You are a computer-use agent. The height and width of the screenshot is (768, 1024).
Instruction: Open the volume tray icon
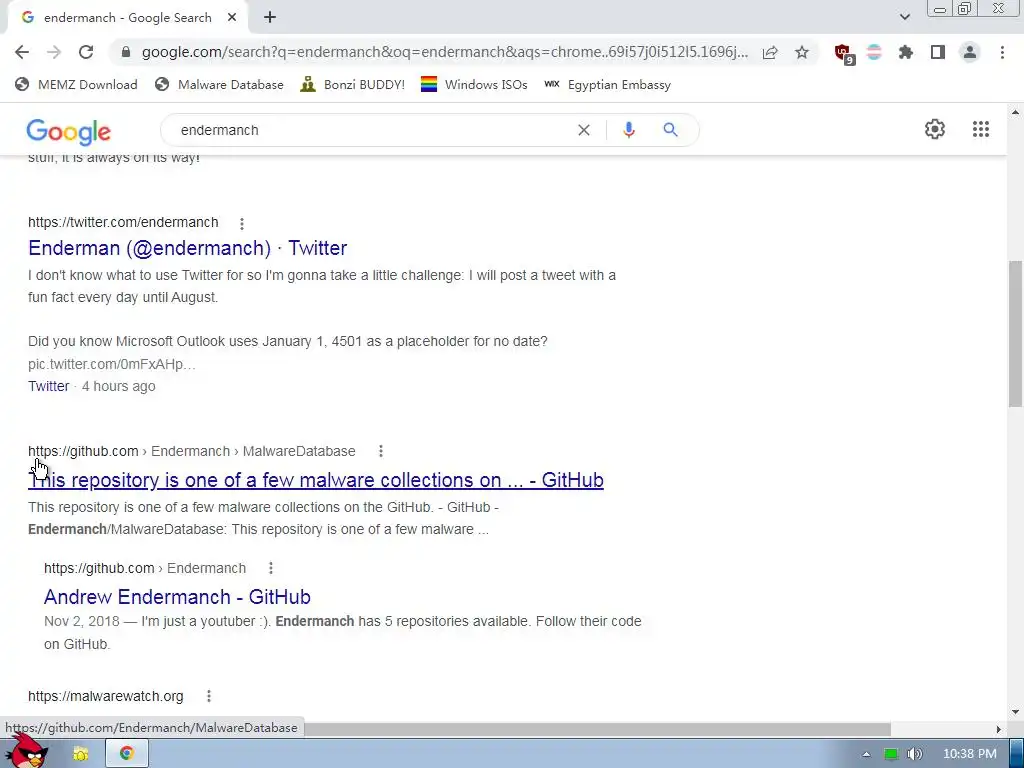pos(915,754)
